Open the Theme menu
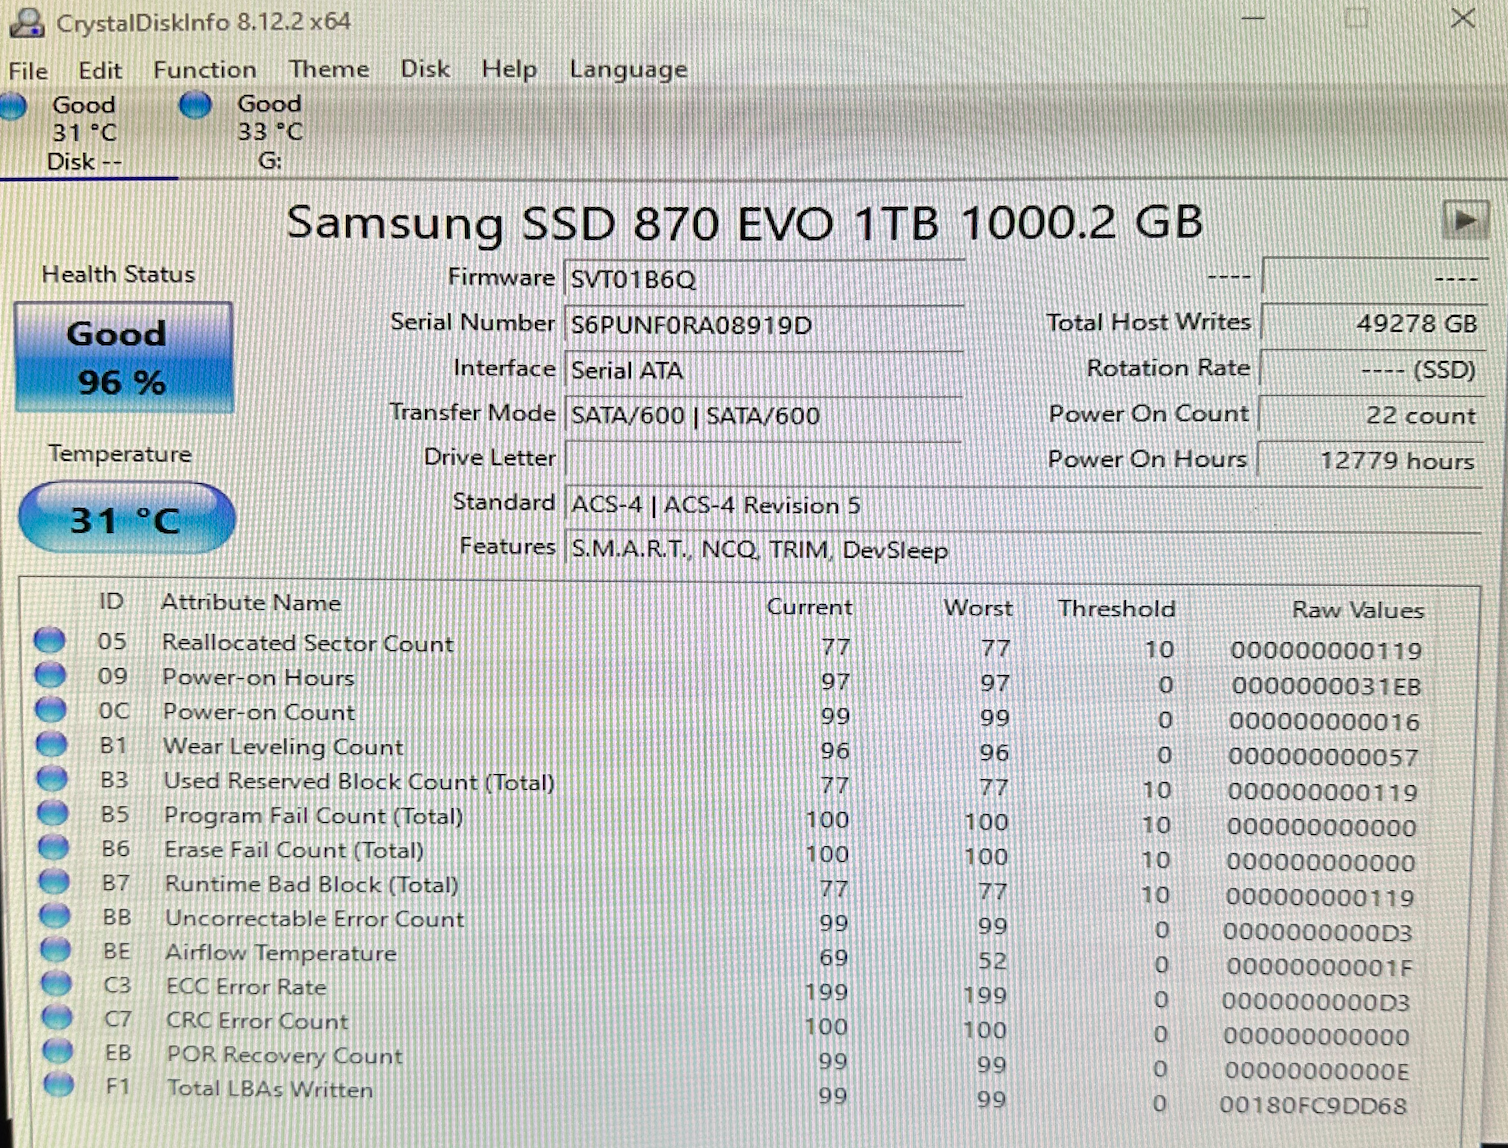Viewport: 1508px width, 1148px height. pyautogui.click(x=329, y=69)
